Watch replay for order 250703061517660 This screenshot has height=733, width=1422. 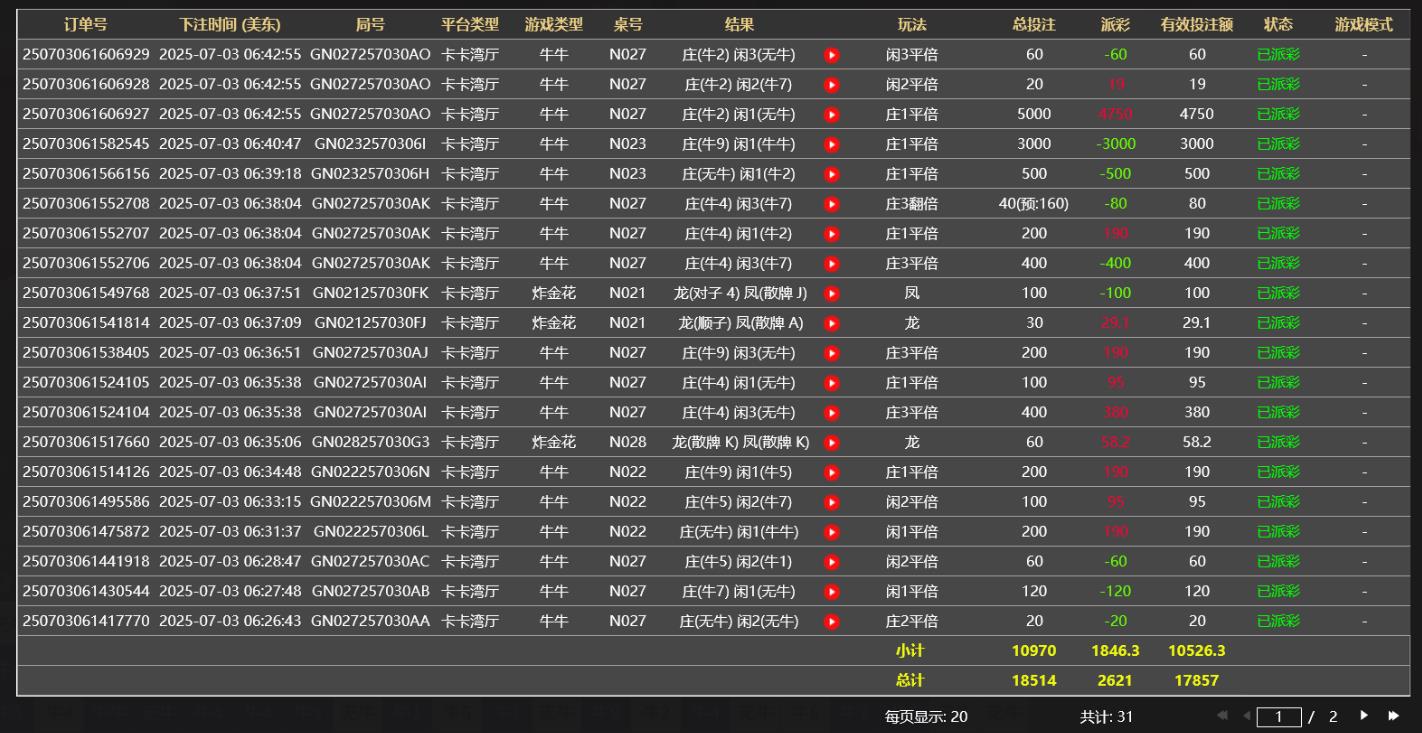(831, 443)
